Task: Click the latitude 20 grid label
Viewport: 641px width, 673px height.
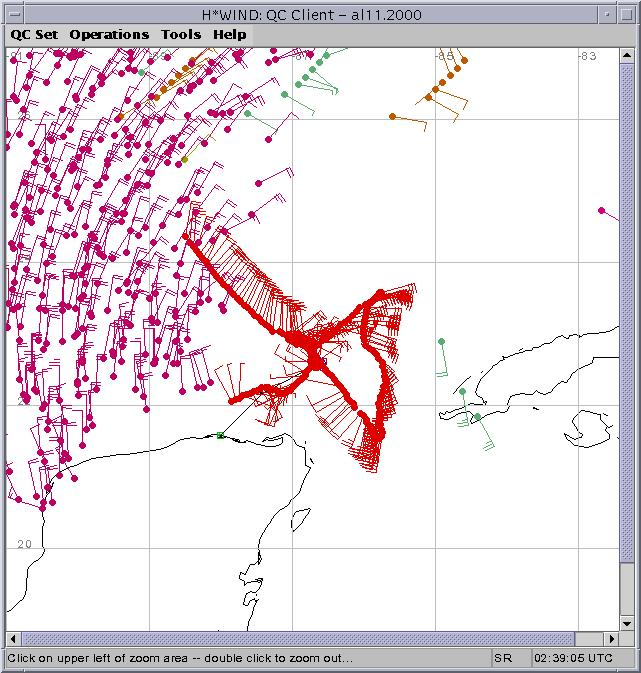Action: [x=24, y=543]
